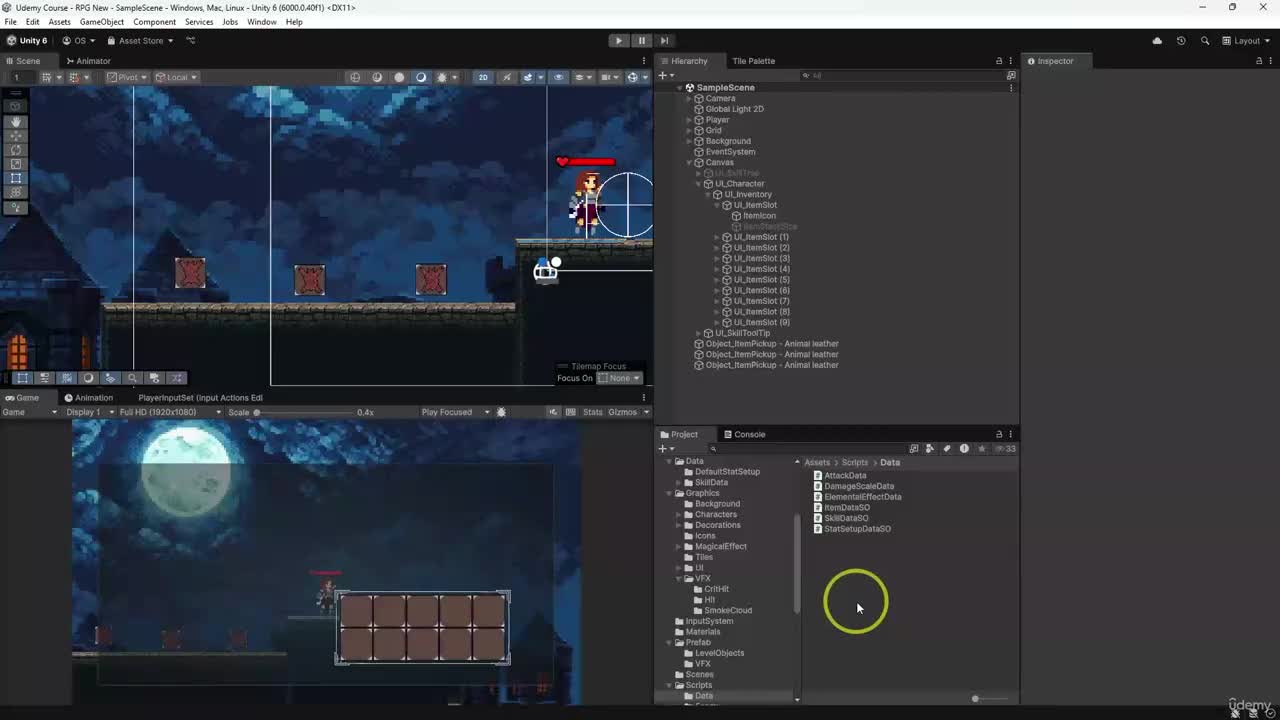Image resolution: width=1280 pixels, height=720 pixels.
Task: Open Display 1 dropdown in Game view
Action: 88,412
